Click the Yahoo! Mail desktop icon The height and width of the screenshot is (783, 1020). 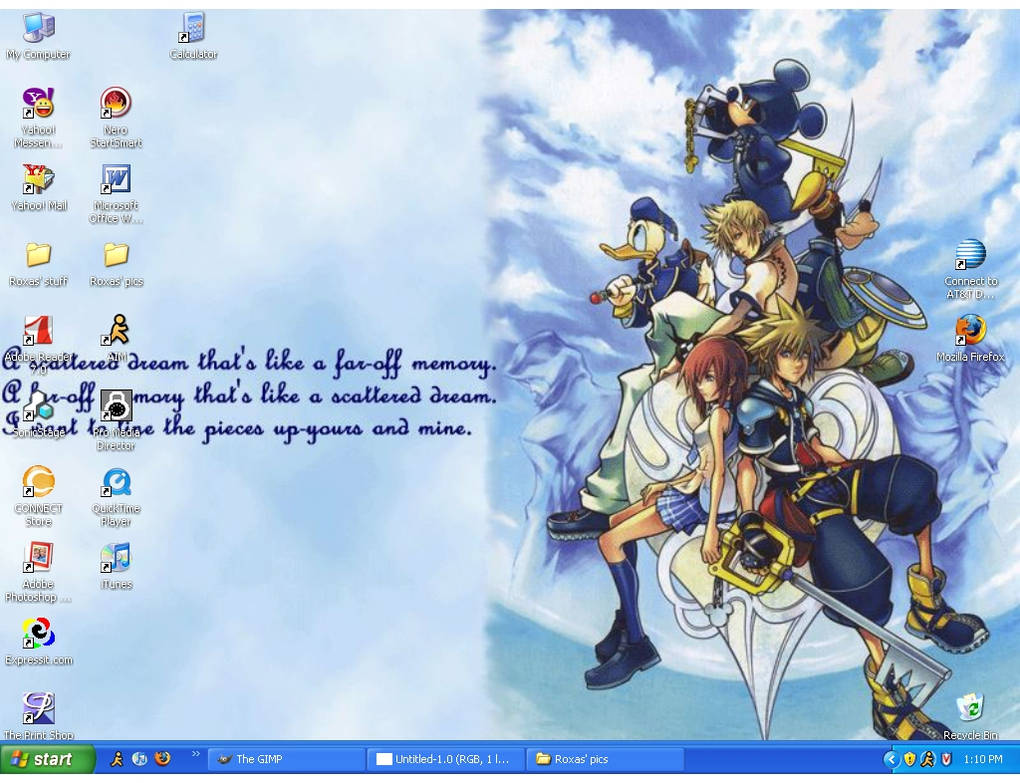(x=38, y=188)
